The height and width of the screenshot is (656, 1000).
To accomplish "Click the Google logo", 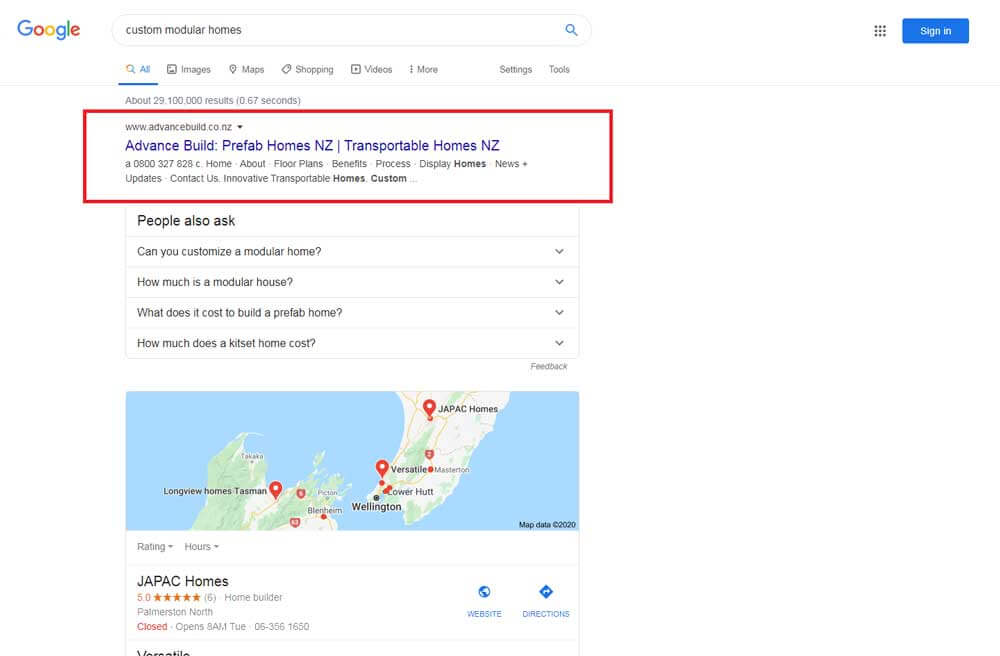I will click(x=48, y=30).
